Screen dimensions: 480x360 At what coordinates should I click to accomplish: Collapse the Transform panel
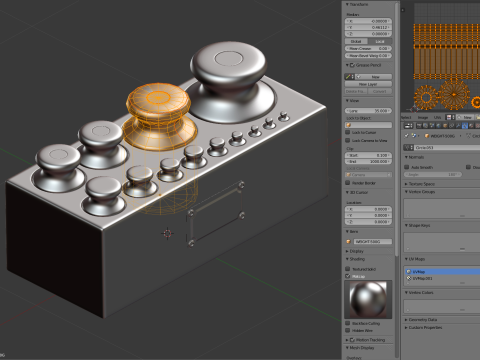pos(347,4)
